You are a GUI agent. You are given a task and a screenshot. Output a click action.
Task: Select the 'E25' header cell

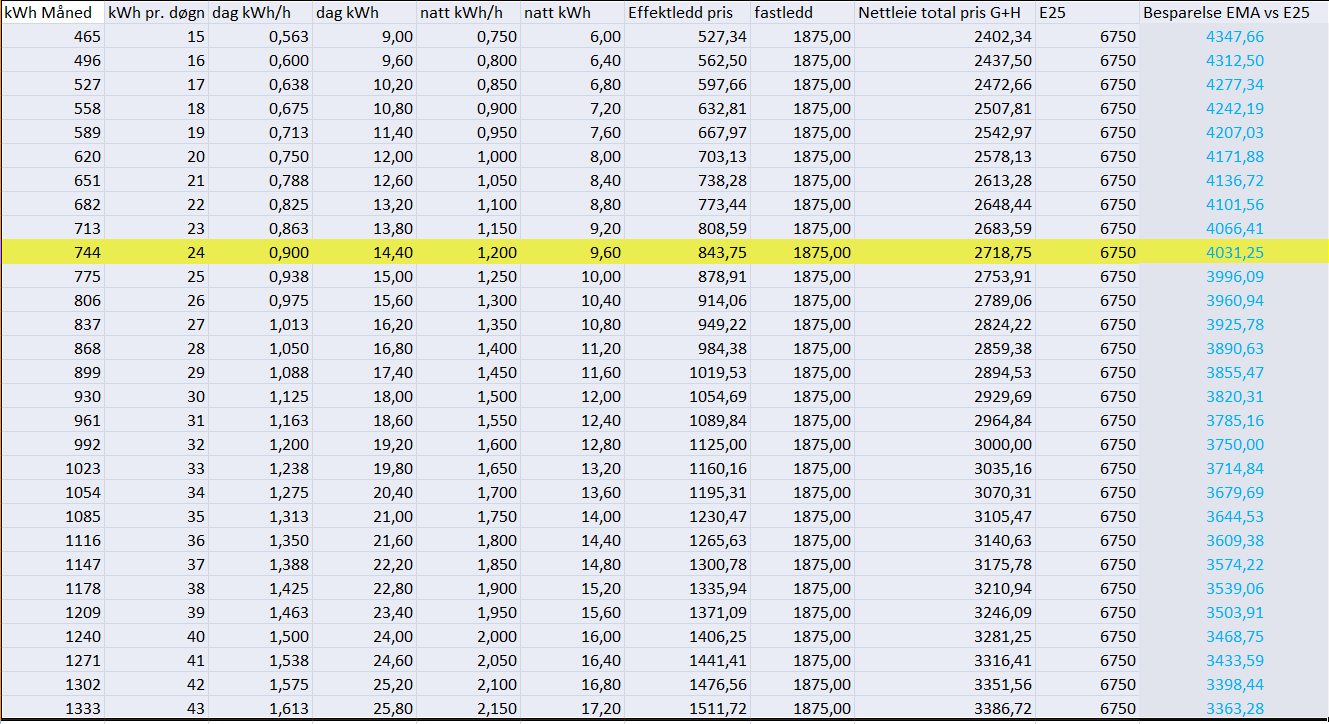tap(1088, 13)
